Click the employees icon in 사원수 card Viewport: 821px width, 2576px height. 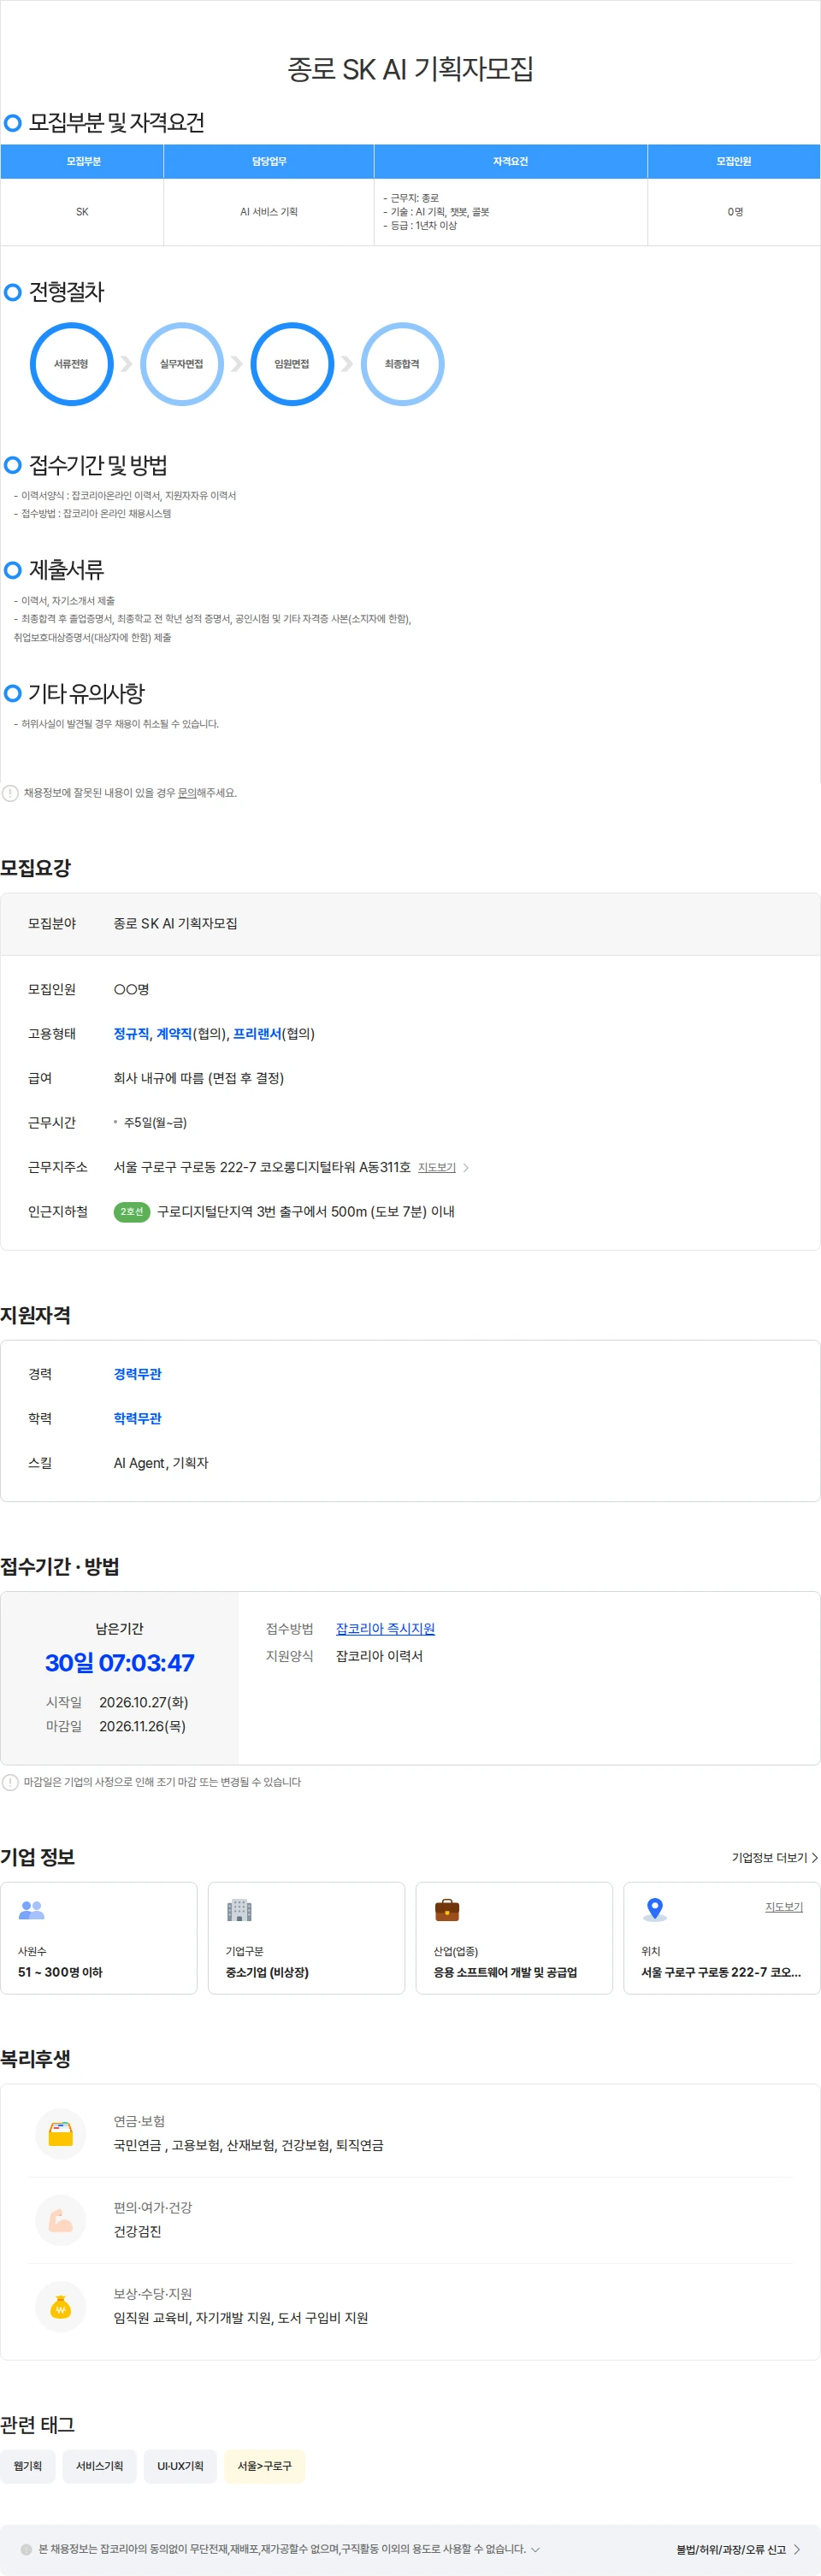[x=32, y=1910]
